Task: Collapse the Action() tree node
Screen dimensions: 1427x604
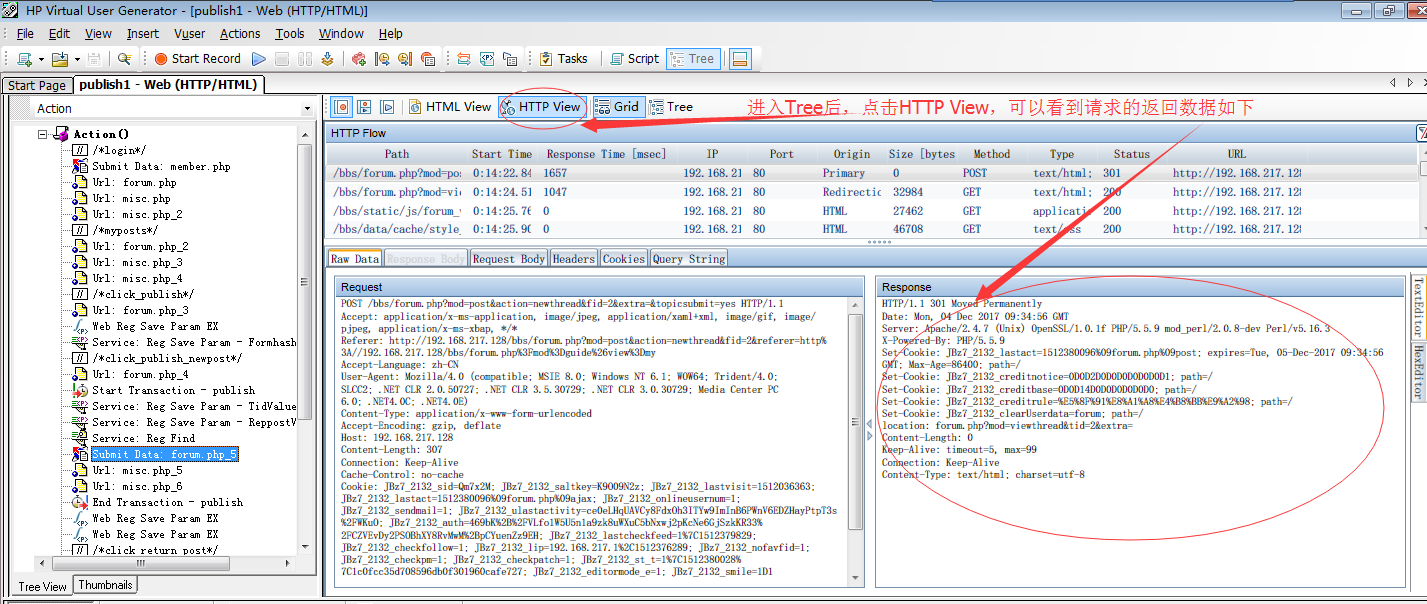Action: (43, 134)
